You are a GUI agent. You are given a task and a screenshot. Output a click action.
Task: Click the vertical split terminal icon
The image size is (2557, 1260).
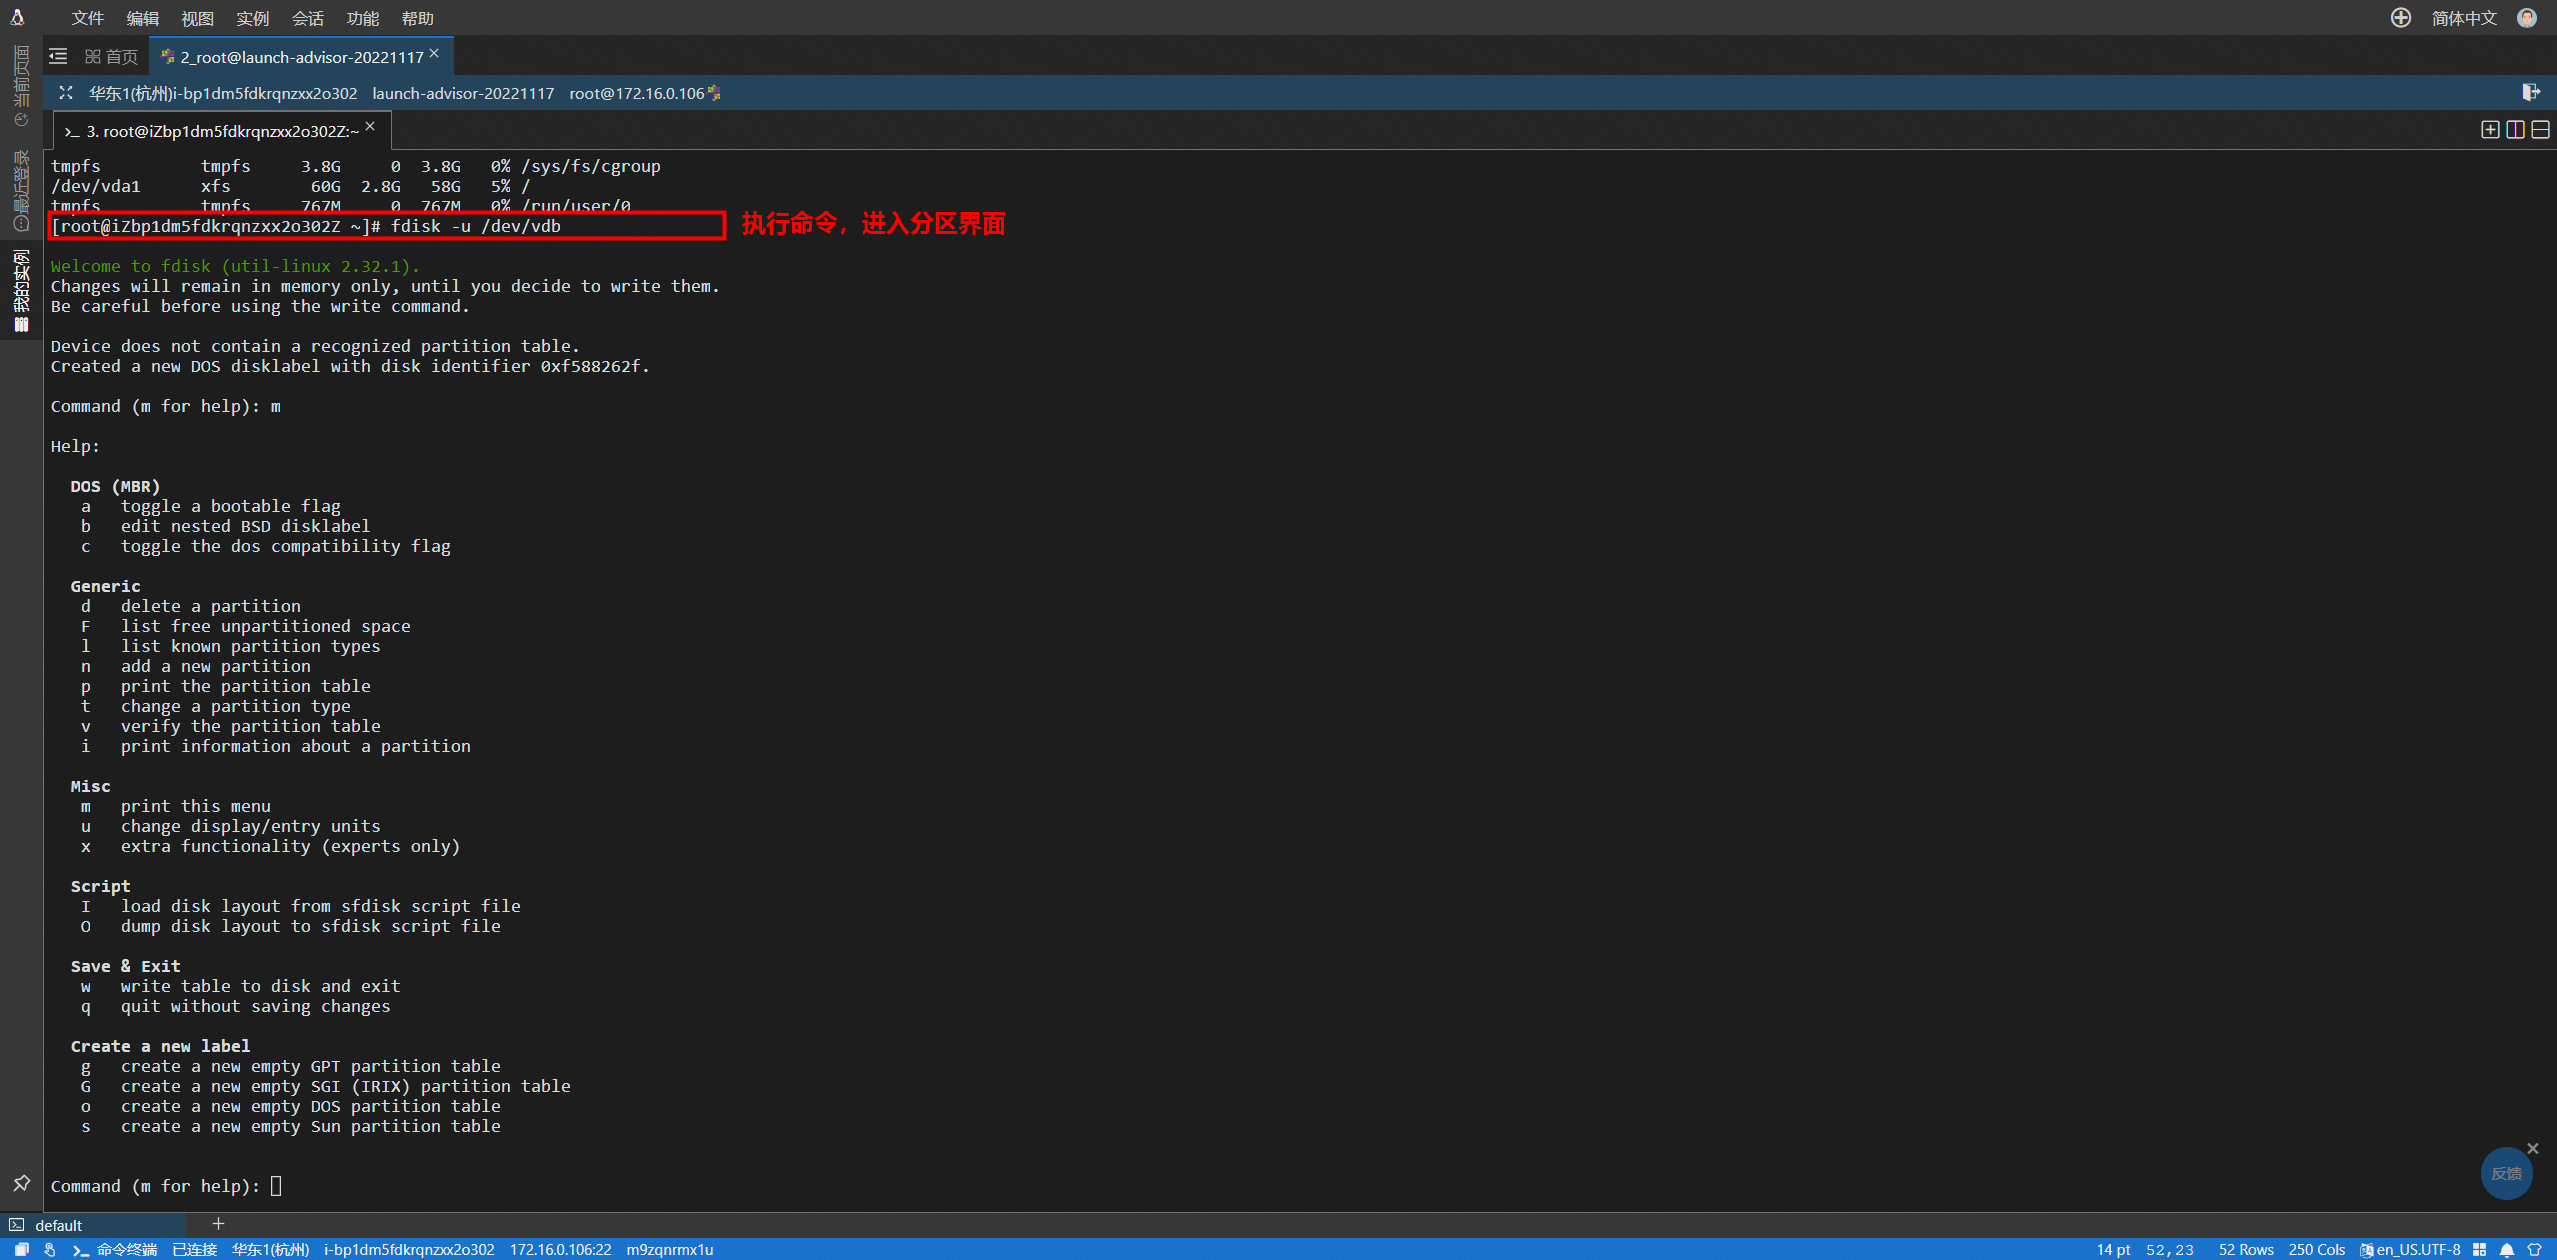(x=2513, y=129)
